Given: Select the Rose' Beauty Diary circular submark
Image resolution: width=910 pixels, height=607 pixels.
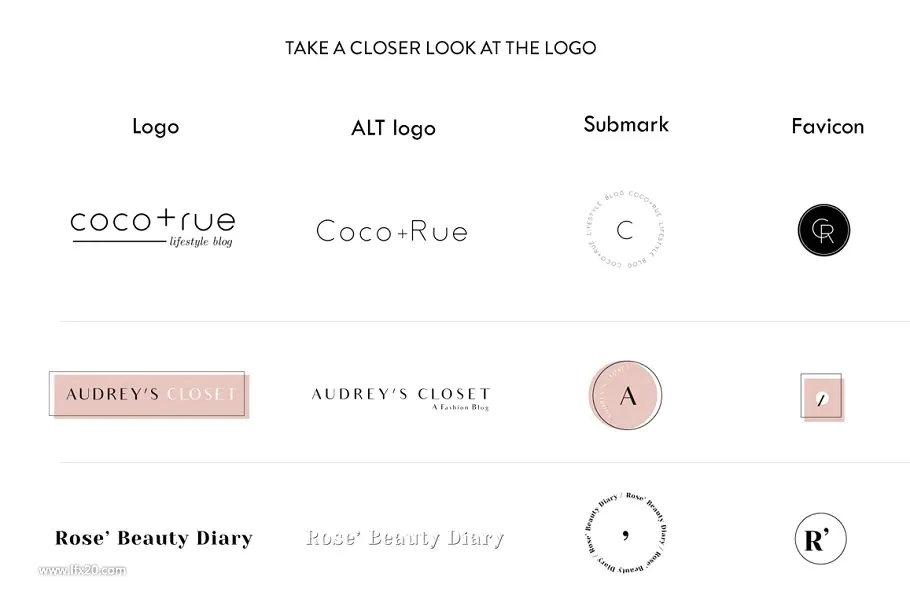Looking at the screenshot, I should pyautogui.click(x=626, y=533).
